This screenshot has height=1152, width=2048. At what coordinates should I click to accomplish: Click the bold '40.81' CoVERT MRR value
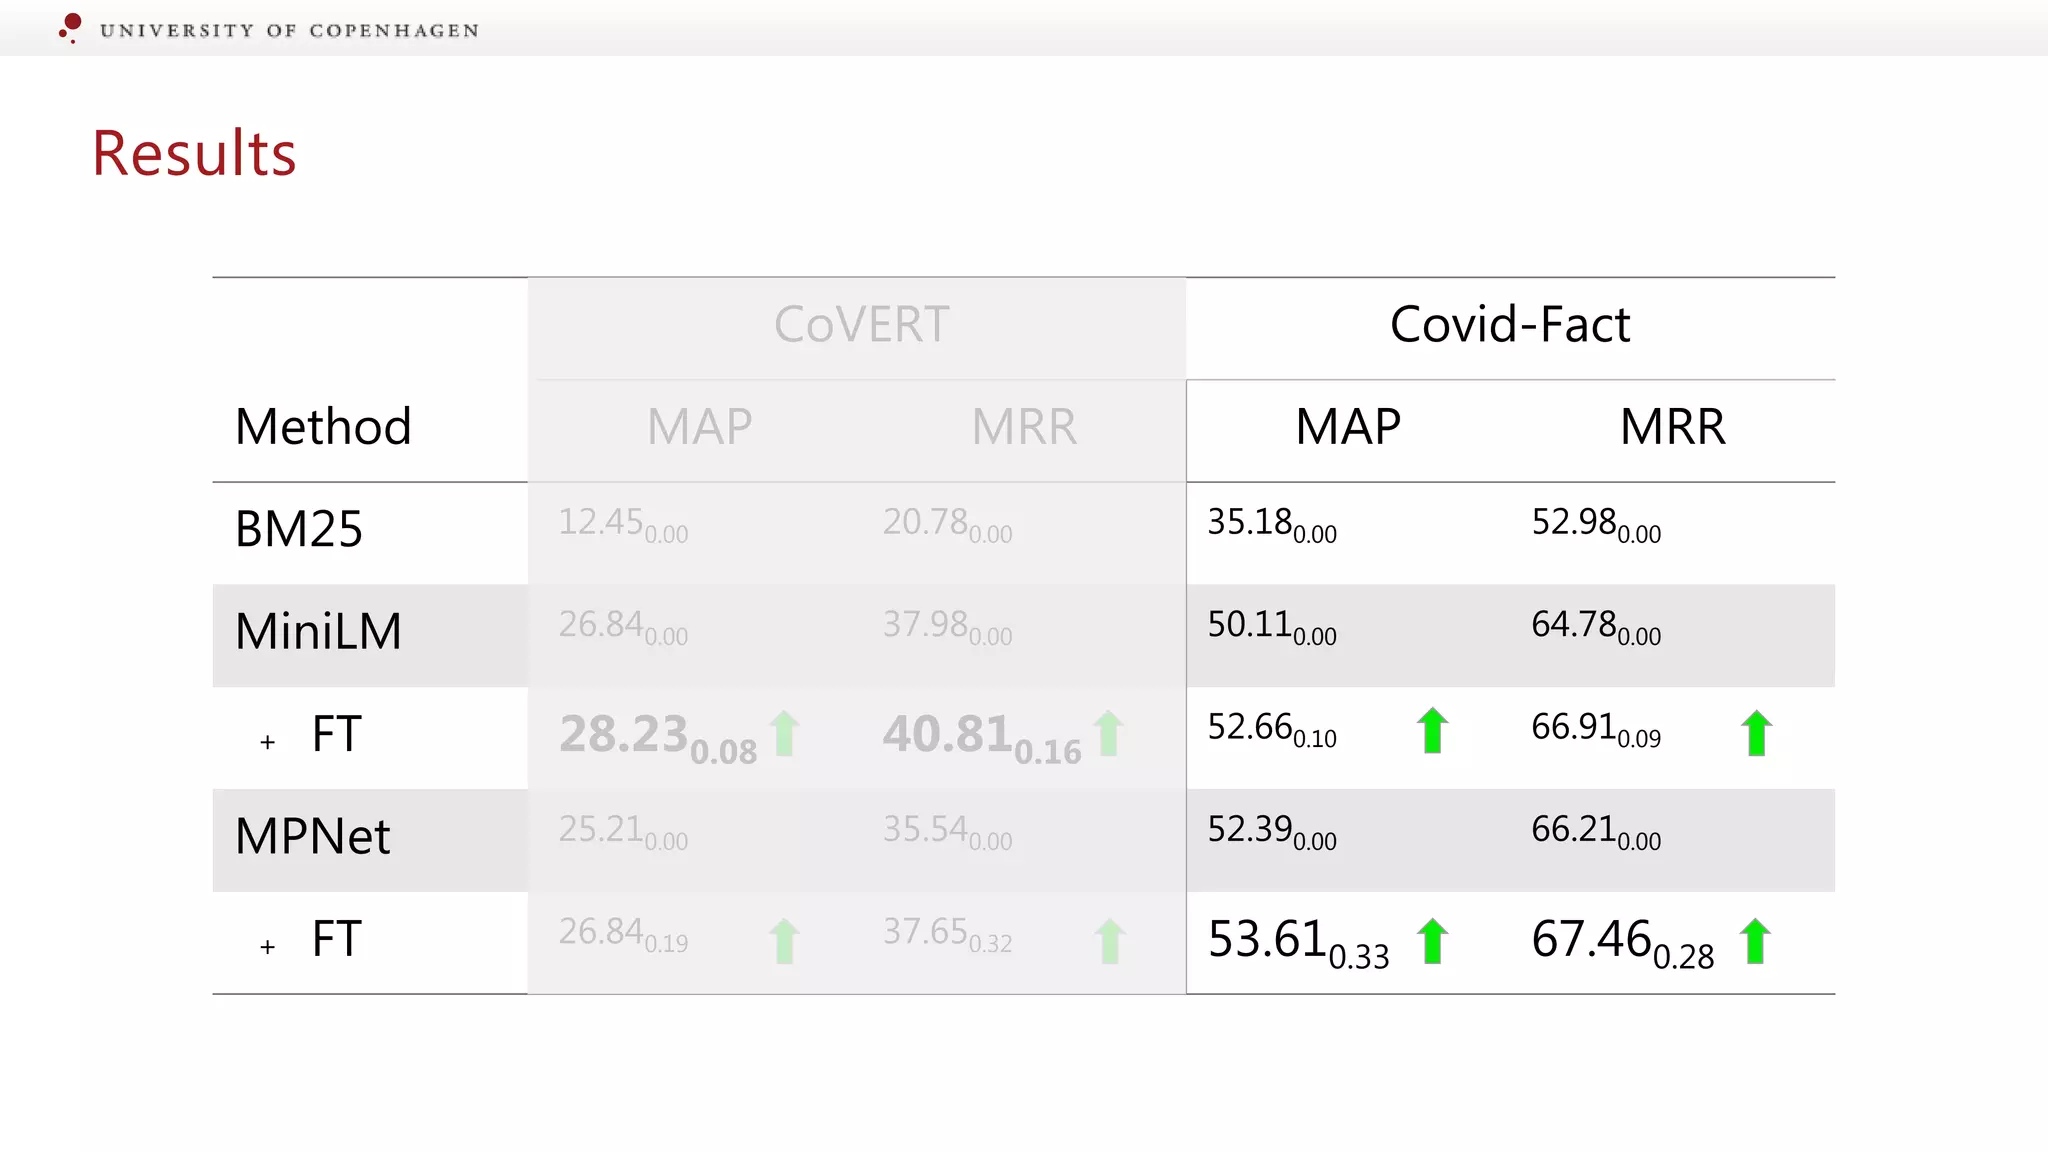pyautogui.click(x=982, y=738)
